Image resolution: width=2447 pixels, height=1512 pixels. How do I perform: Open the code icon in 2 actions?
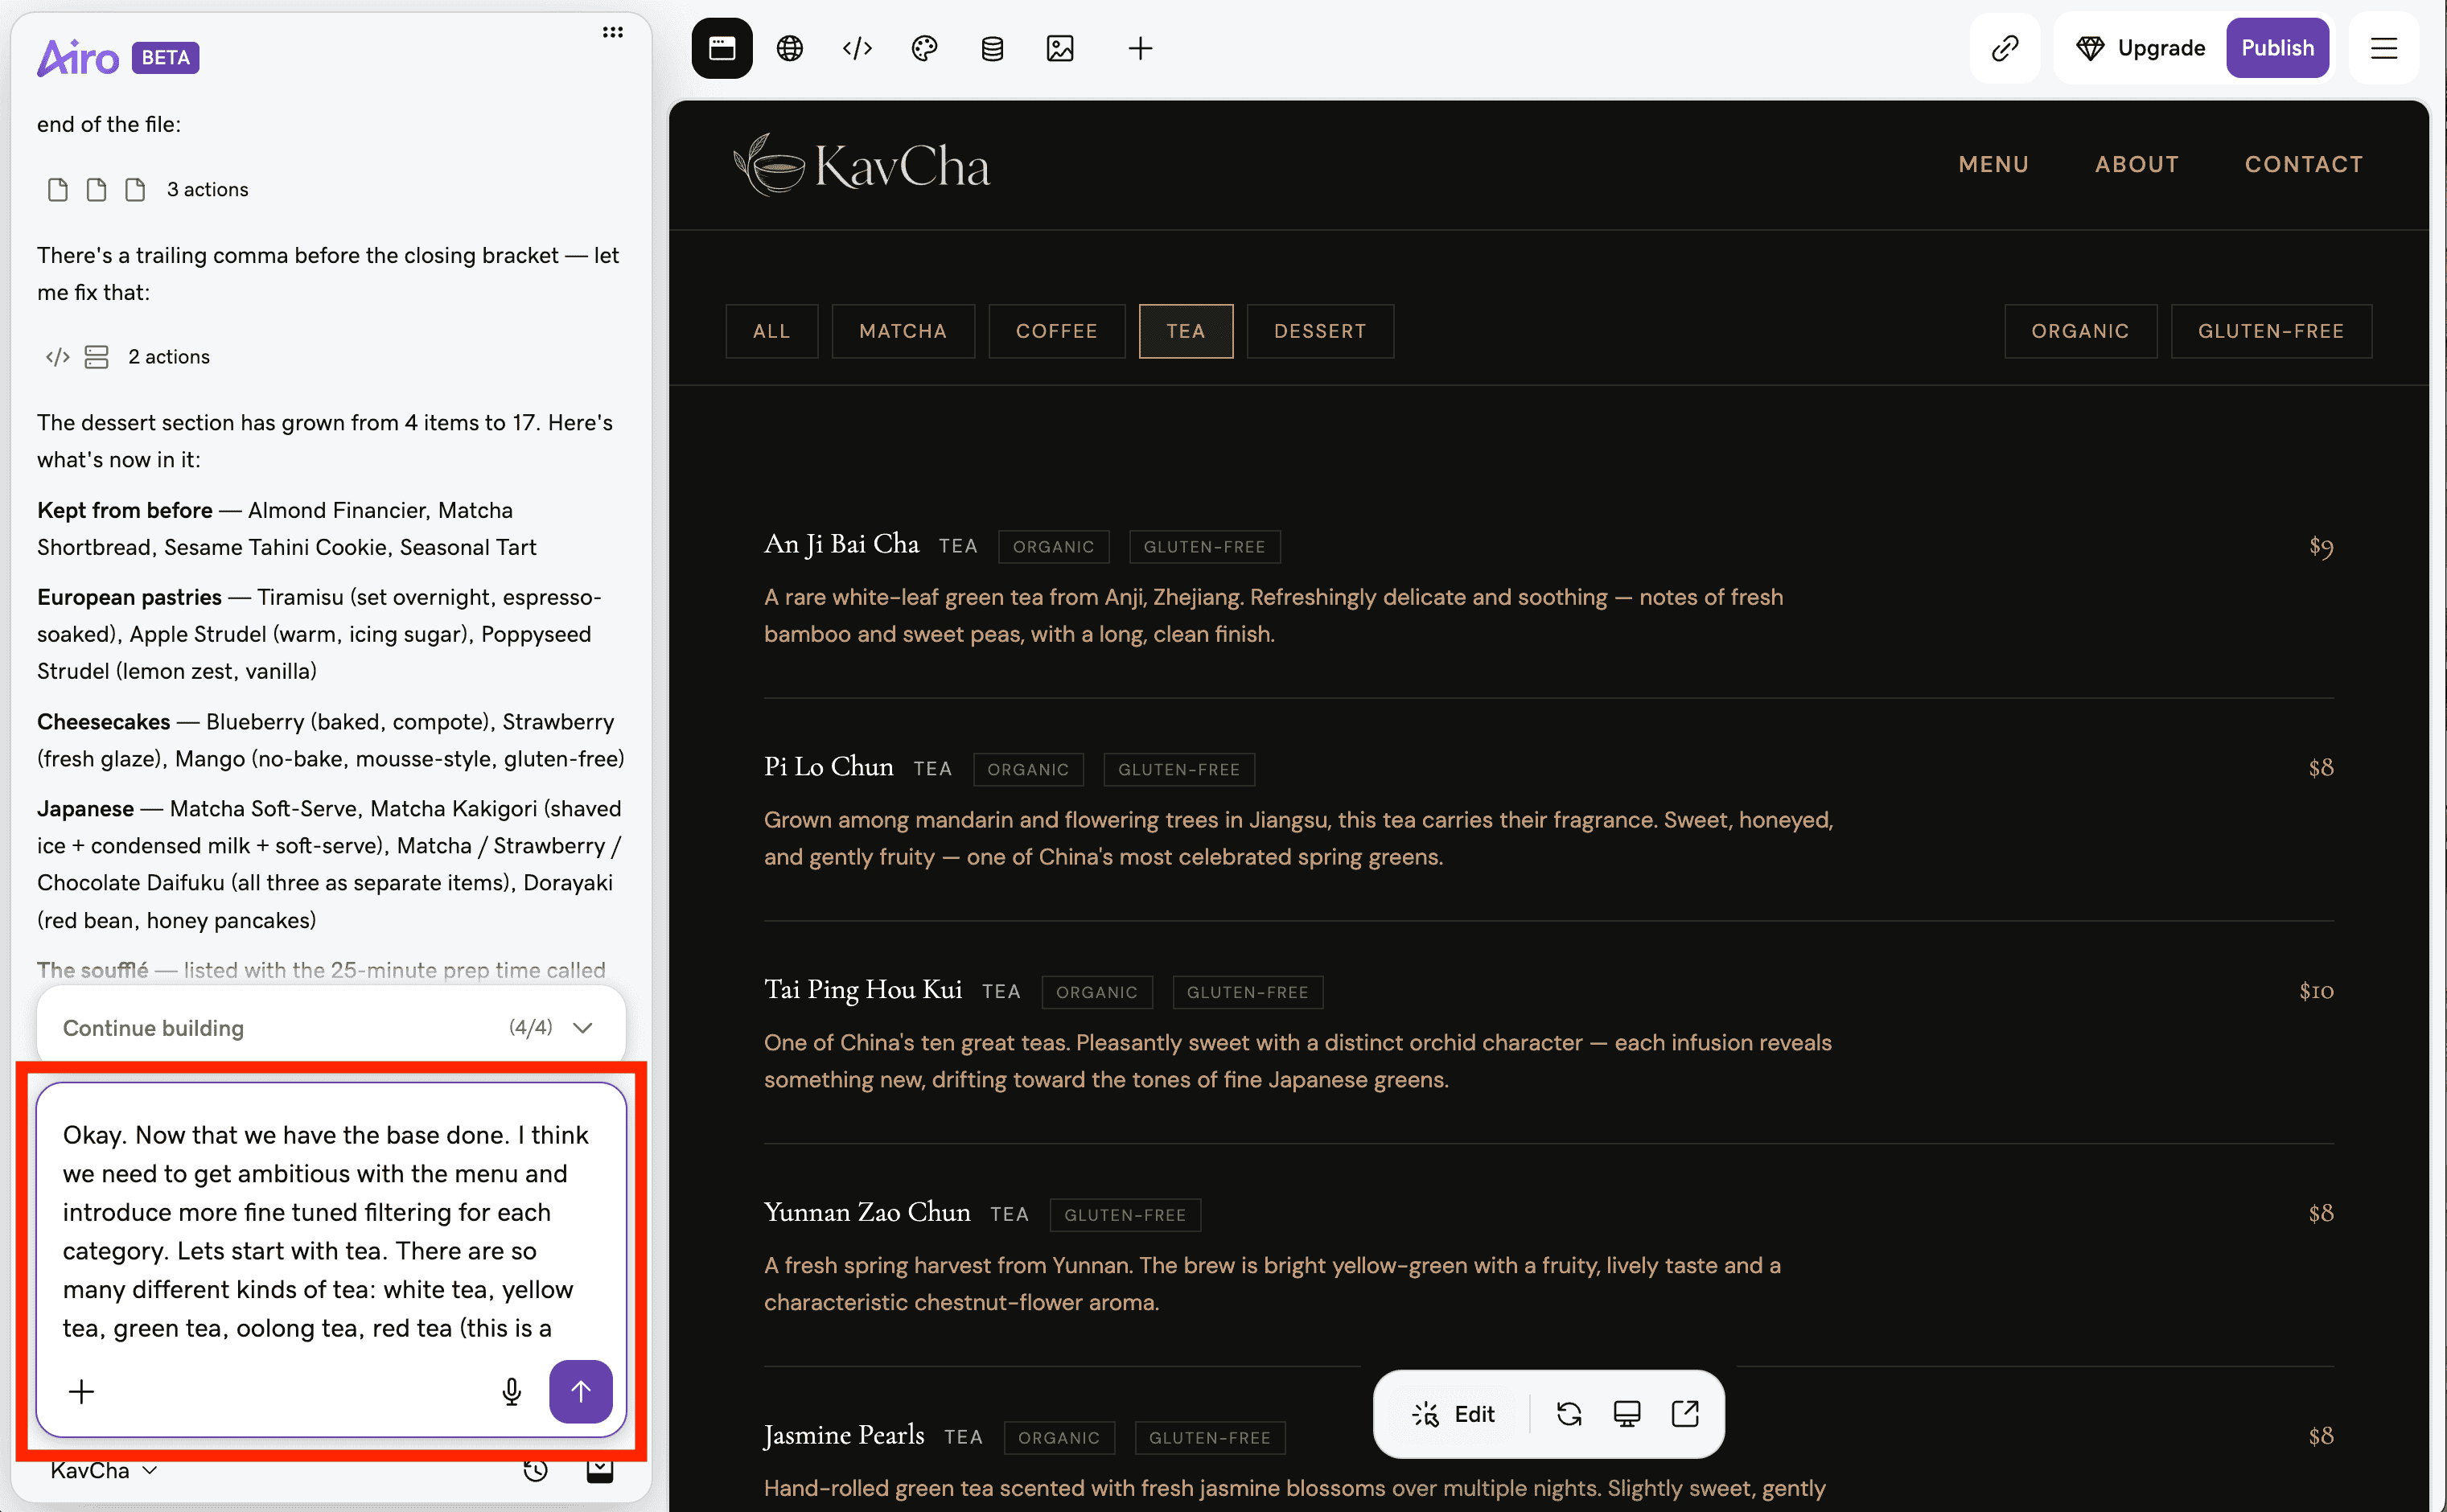tap(58, 357)
